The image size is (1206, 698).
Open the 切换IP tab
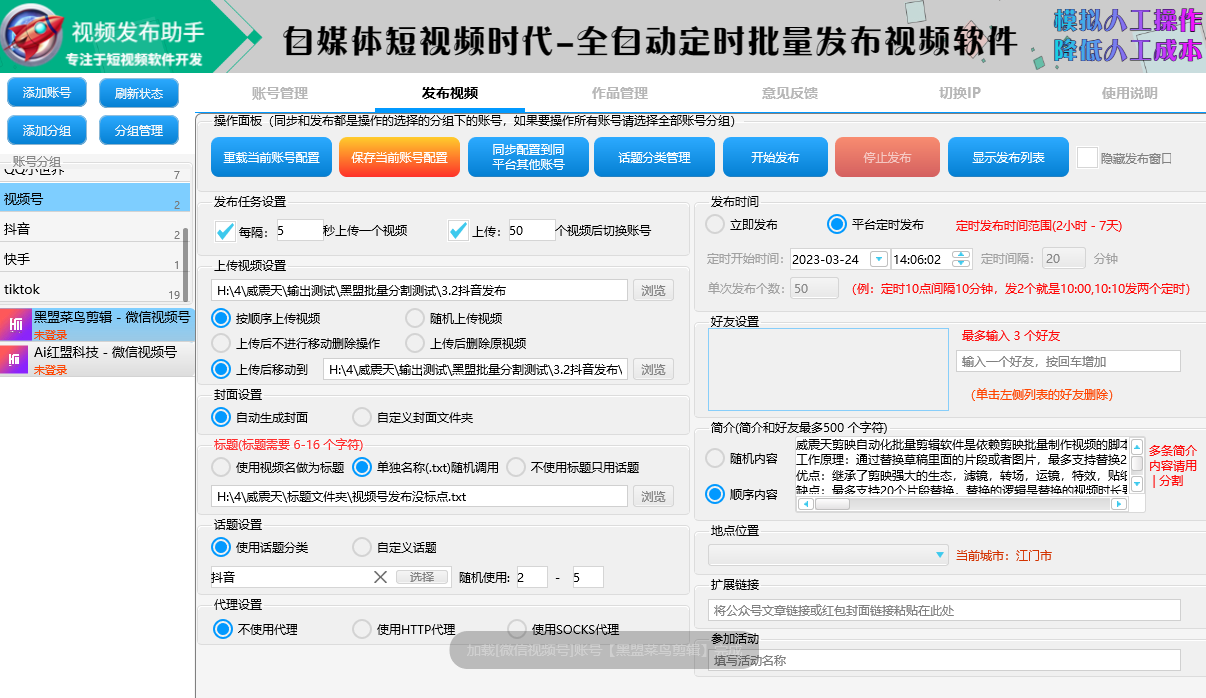tap(960, 93)
